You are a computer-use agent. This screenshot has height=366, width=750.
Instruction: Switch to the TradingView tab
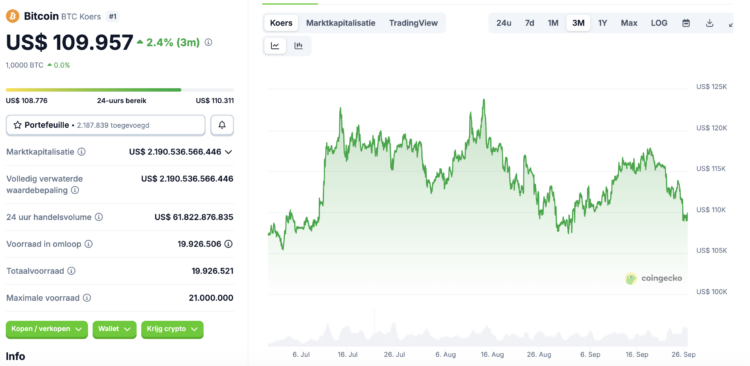(x=413, y=23)
